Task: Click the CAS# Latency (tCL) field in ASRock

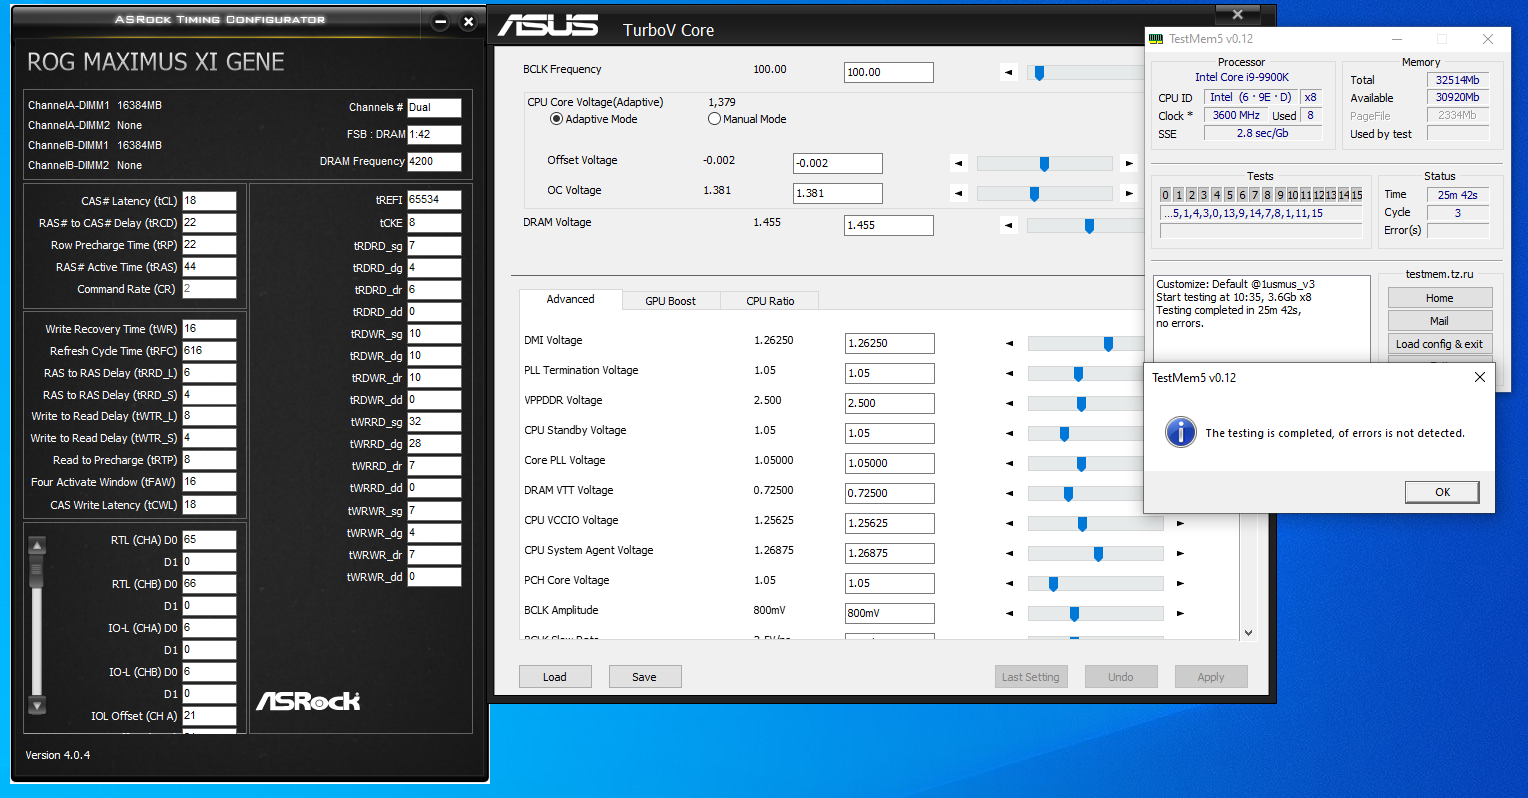Action: pos(209,201)
